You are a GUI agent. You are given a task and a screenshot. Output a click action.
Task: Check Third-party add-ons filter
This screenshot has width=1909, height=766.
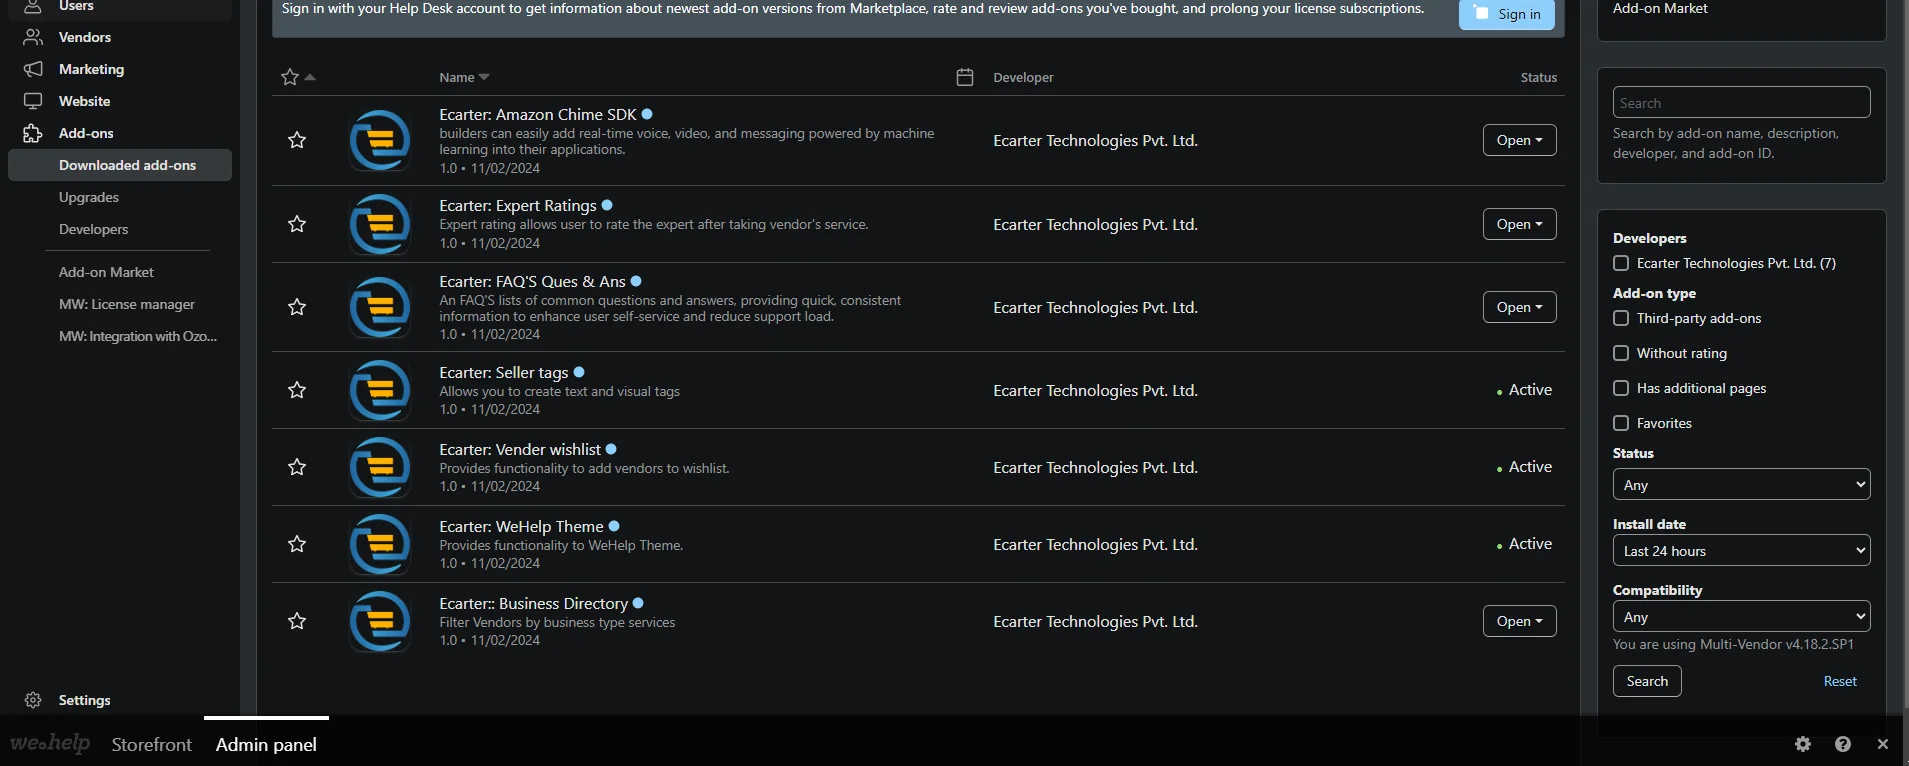pyautogui.click(x=1621, y=318)
